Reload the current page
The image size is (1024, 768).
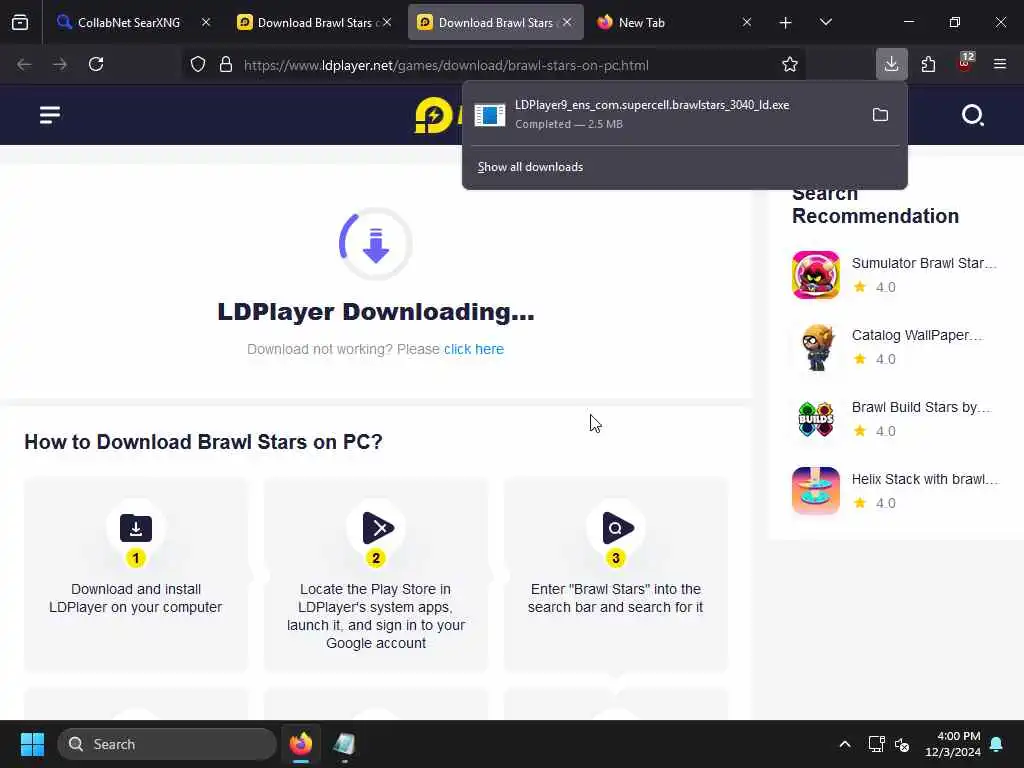pyautogui.click(x=96, y=64)
